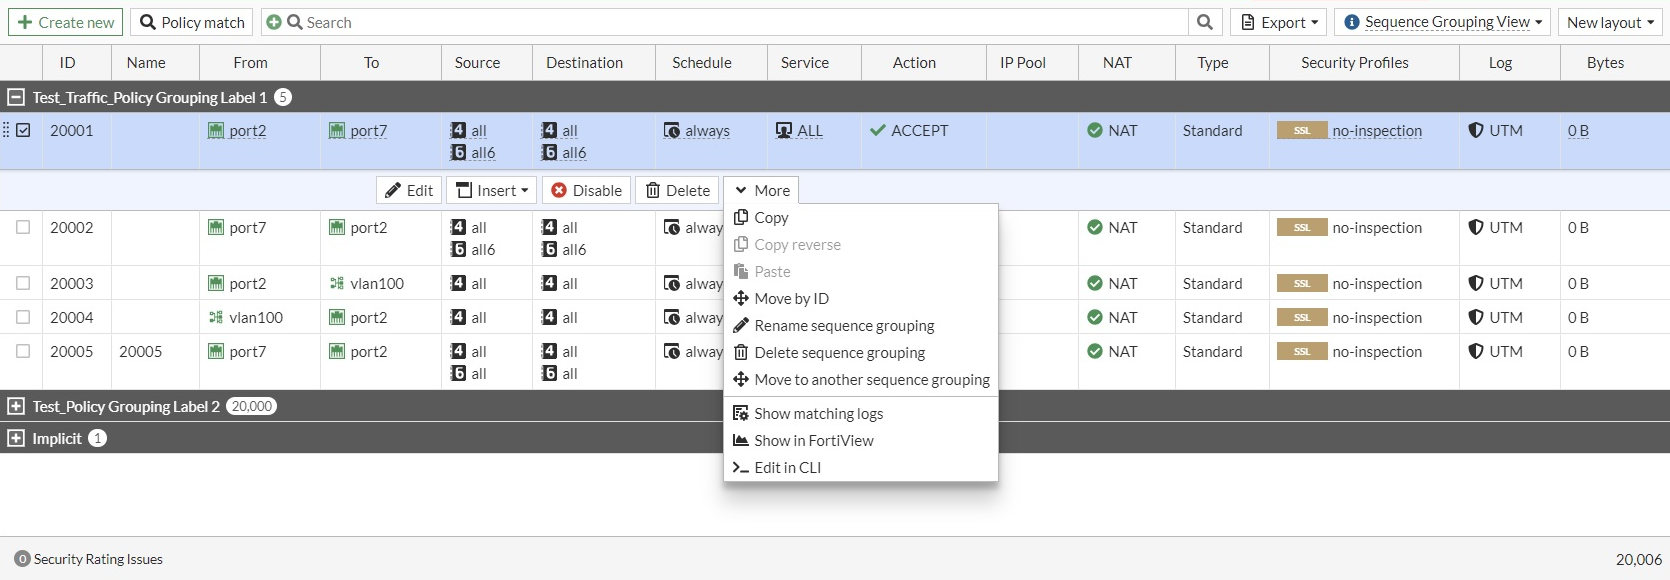Click the yellow SSL badge for policy 20002

click(x=1301, y=227)
